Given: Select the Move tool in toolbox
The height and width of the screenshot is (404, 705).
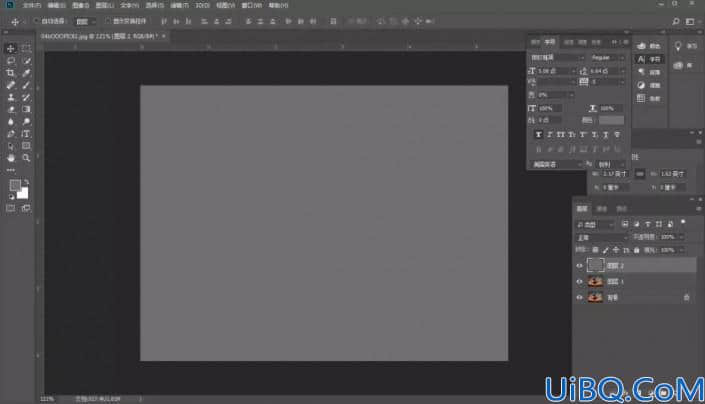Looking at the screenshot, I should click(x=11, y=48).
